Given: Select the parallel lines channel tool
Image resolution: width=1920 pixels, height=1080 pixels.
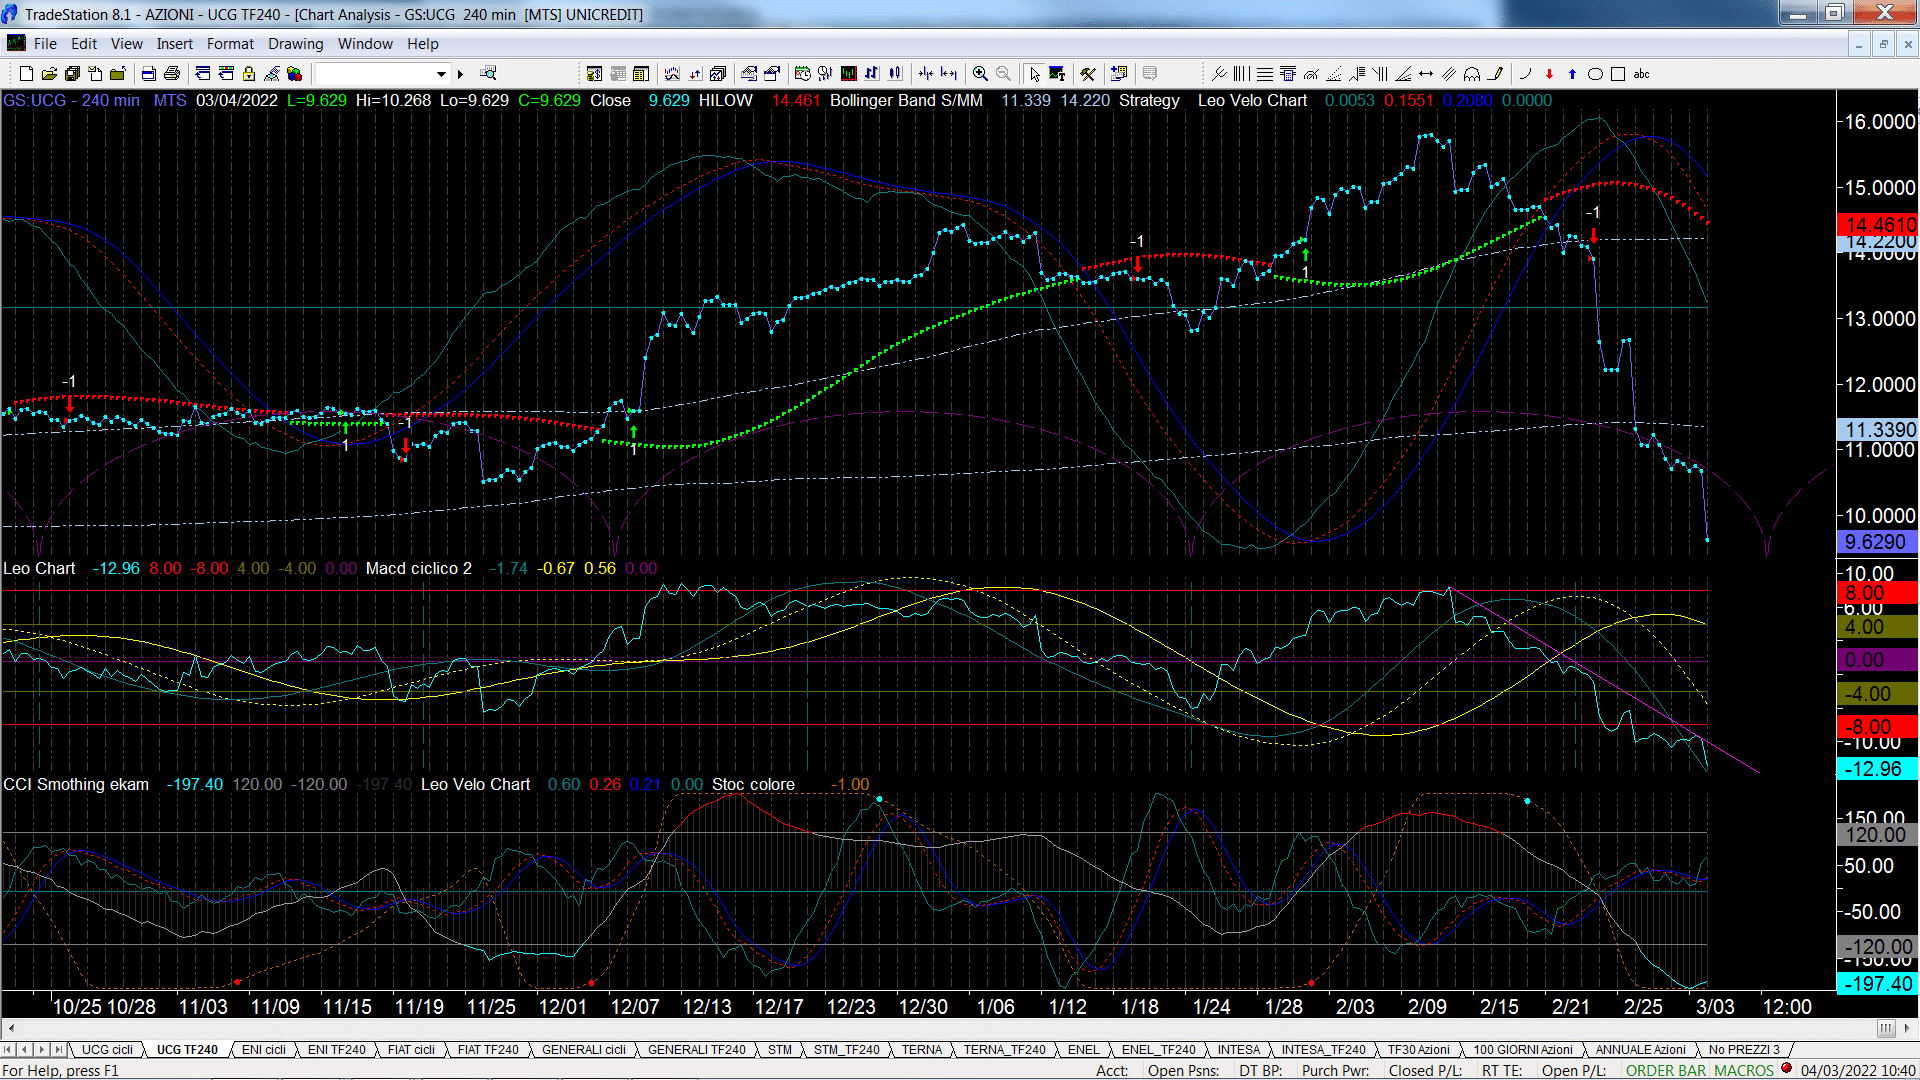Looking at the screenshot, I should 1449,73.
